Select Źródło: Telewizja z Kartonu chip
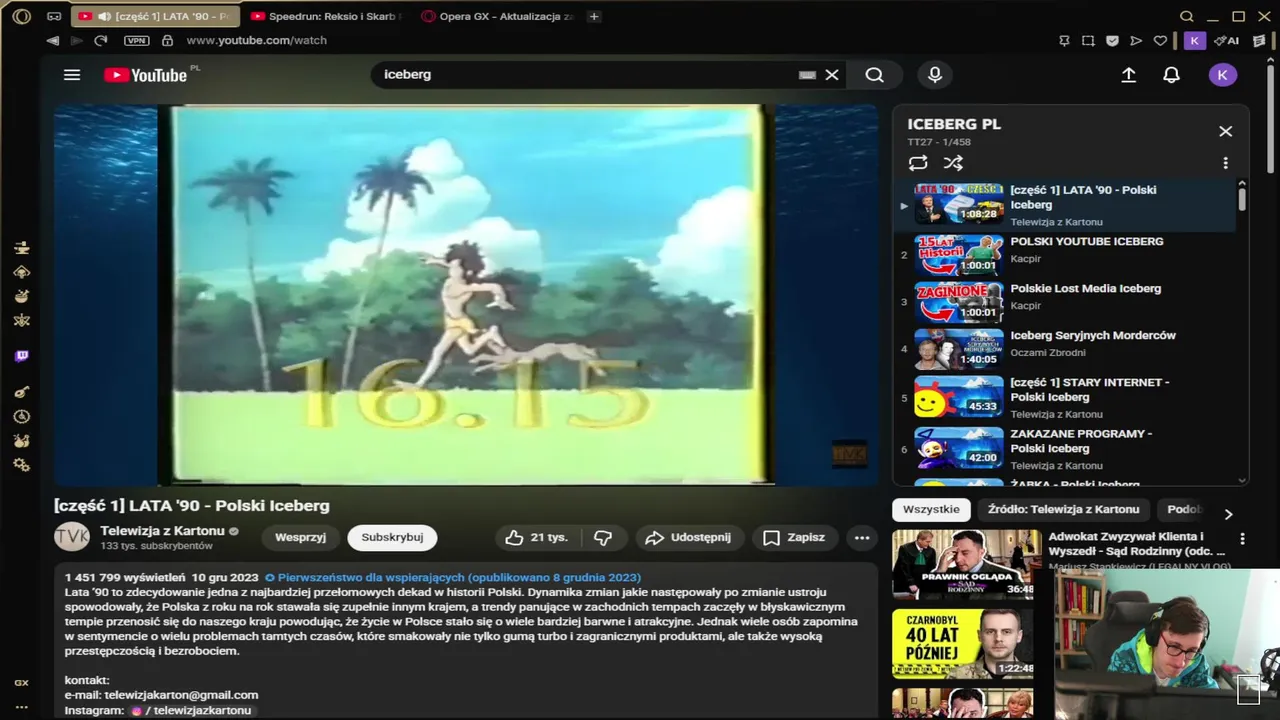Screen dimensions: 1280x720 point(1063,510)
